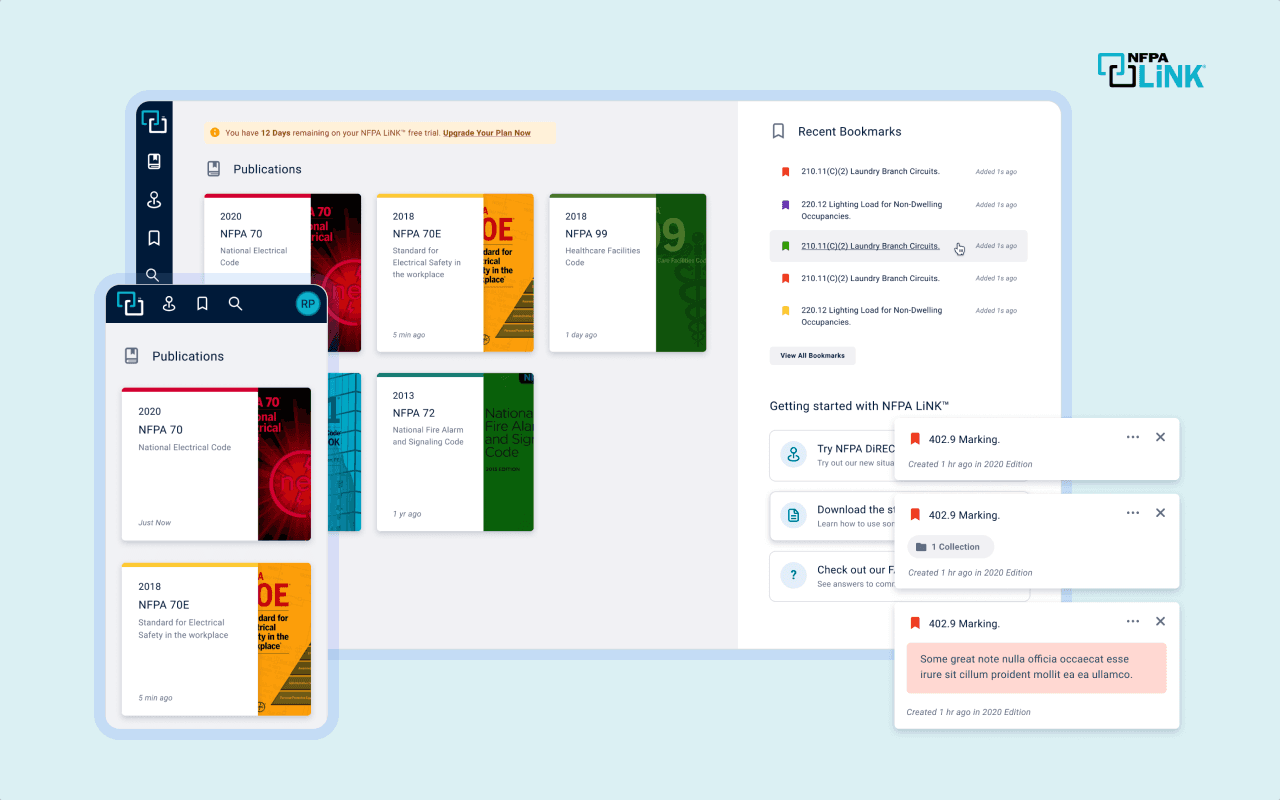Click the pink note 'Some great note nulla officia'

pos(1036,668)
